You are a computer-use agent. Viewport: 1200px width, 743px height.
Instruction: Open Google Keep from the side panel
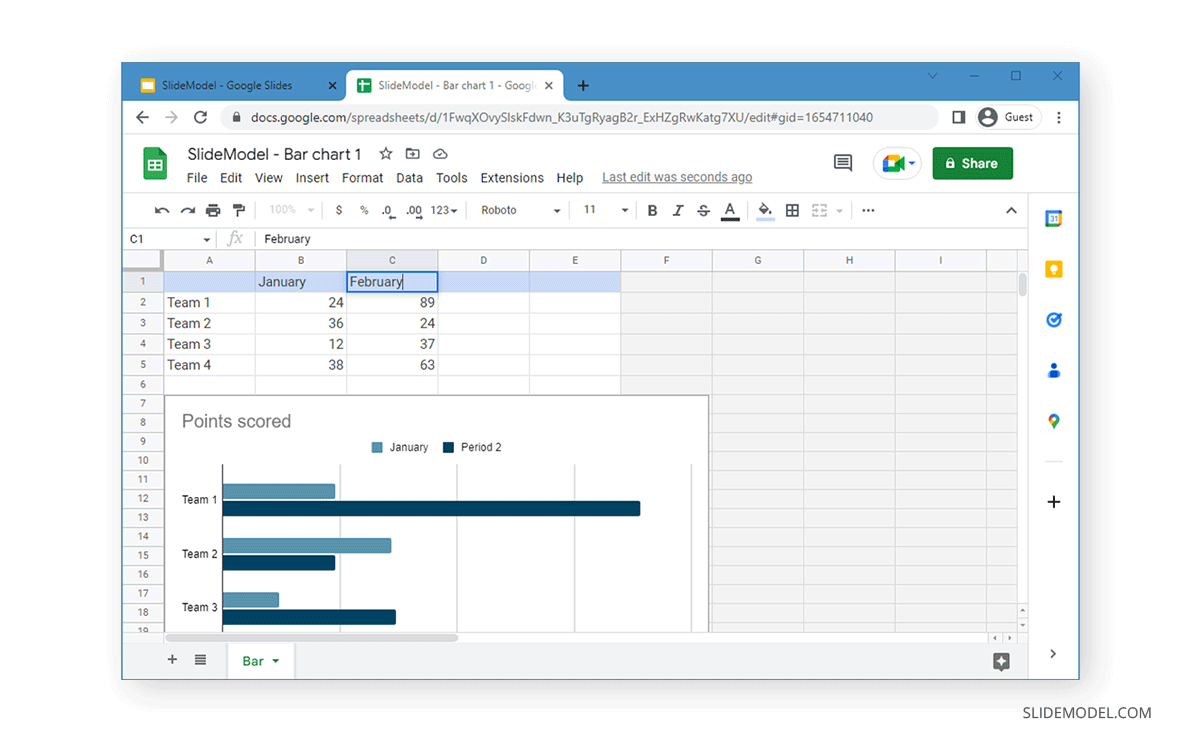click(1053, 269)
